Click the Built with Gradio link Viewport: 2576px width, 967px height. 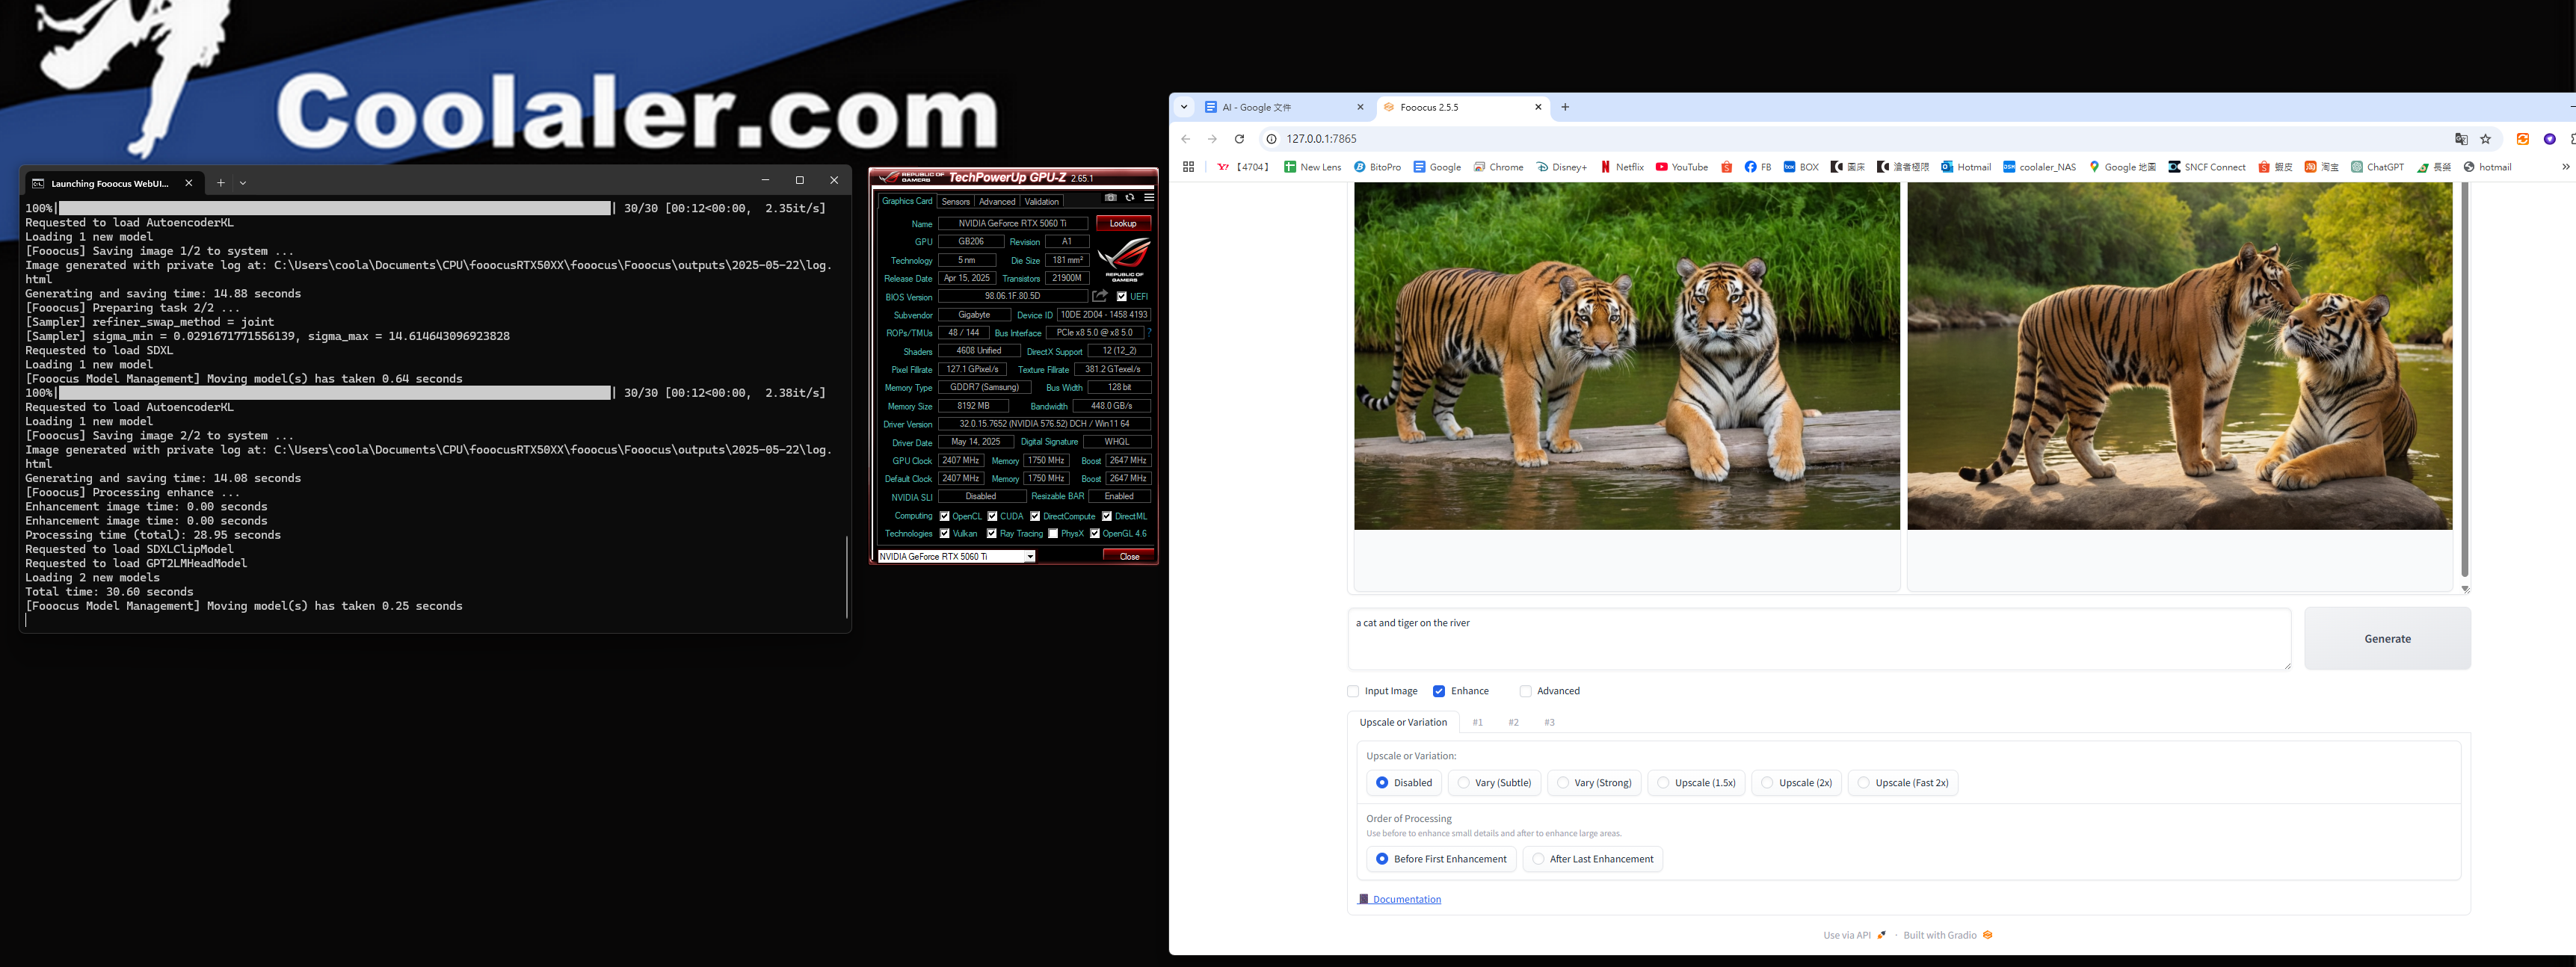pos(1948,935)
